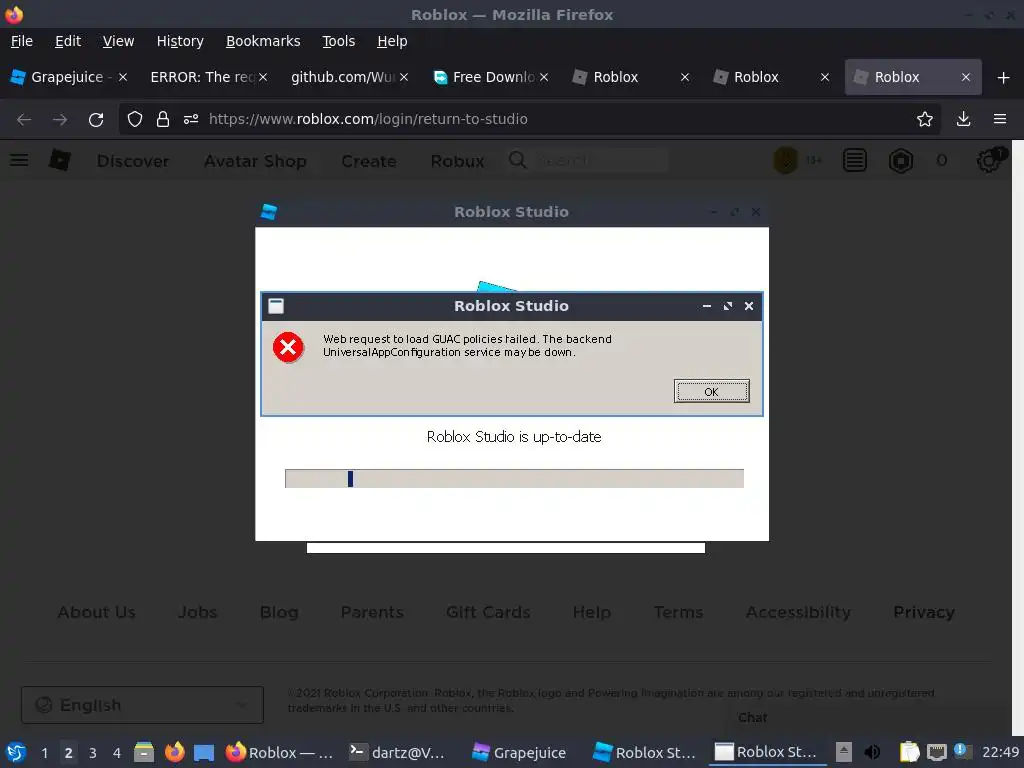Open the Jobs footer link

coord(197,612)
